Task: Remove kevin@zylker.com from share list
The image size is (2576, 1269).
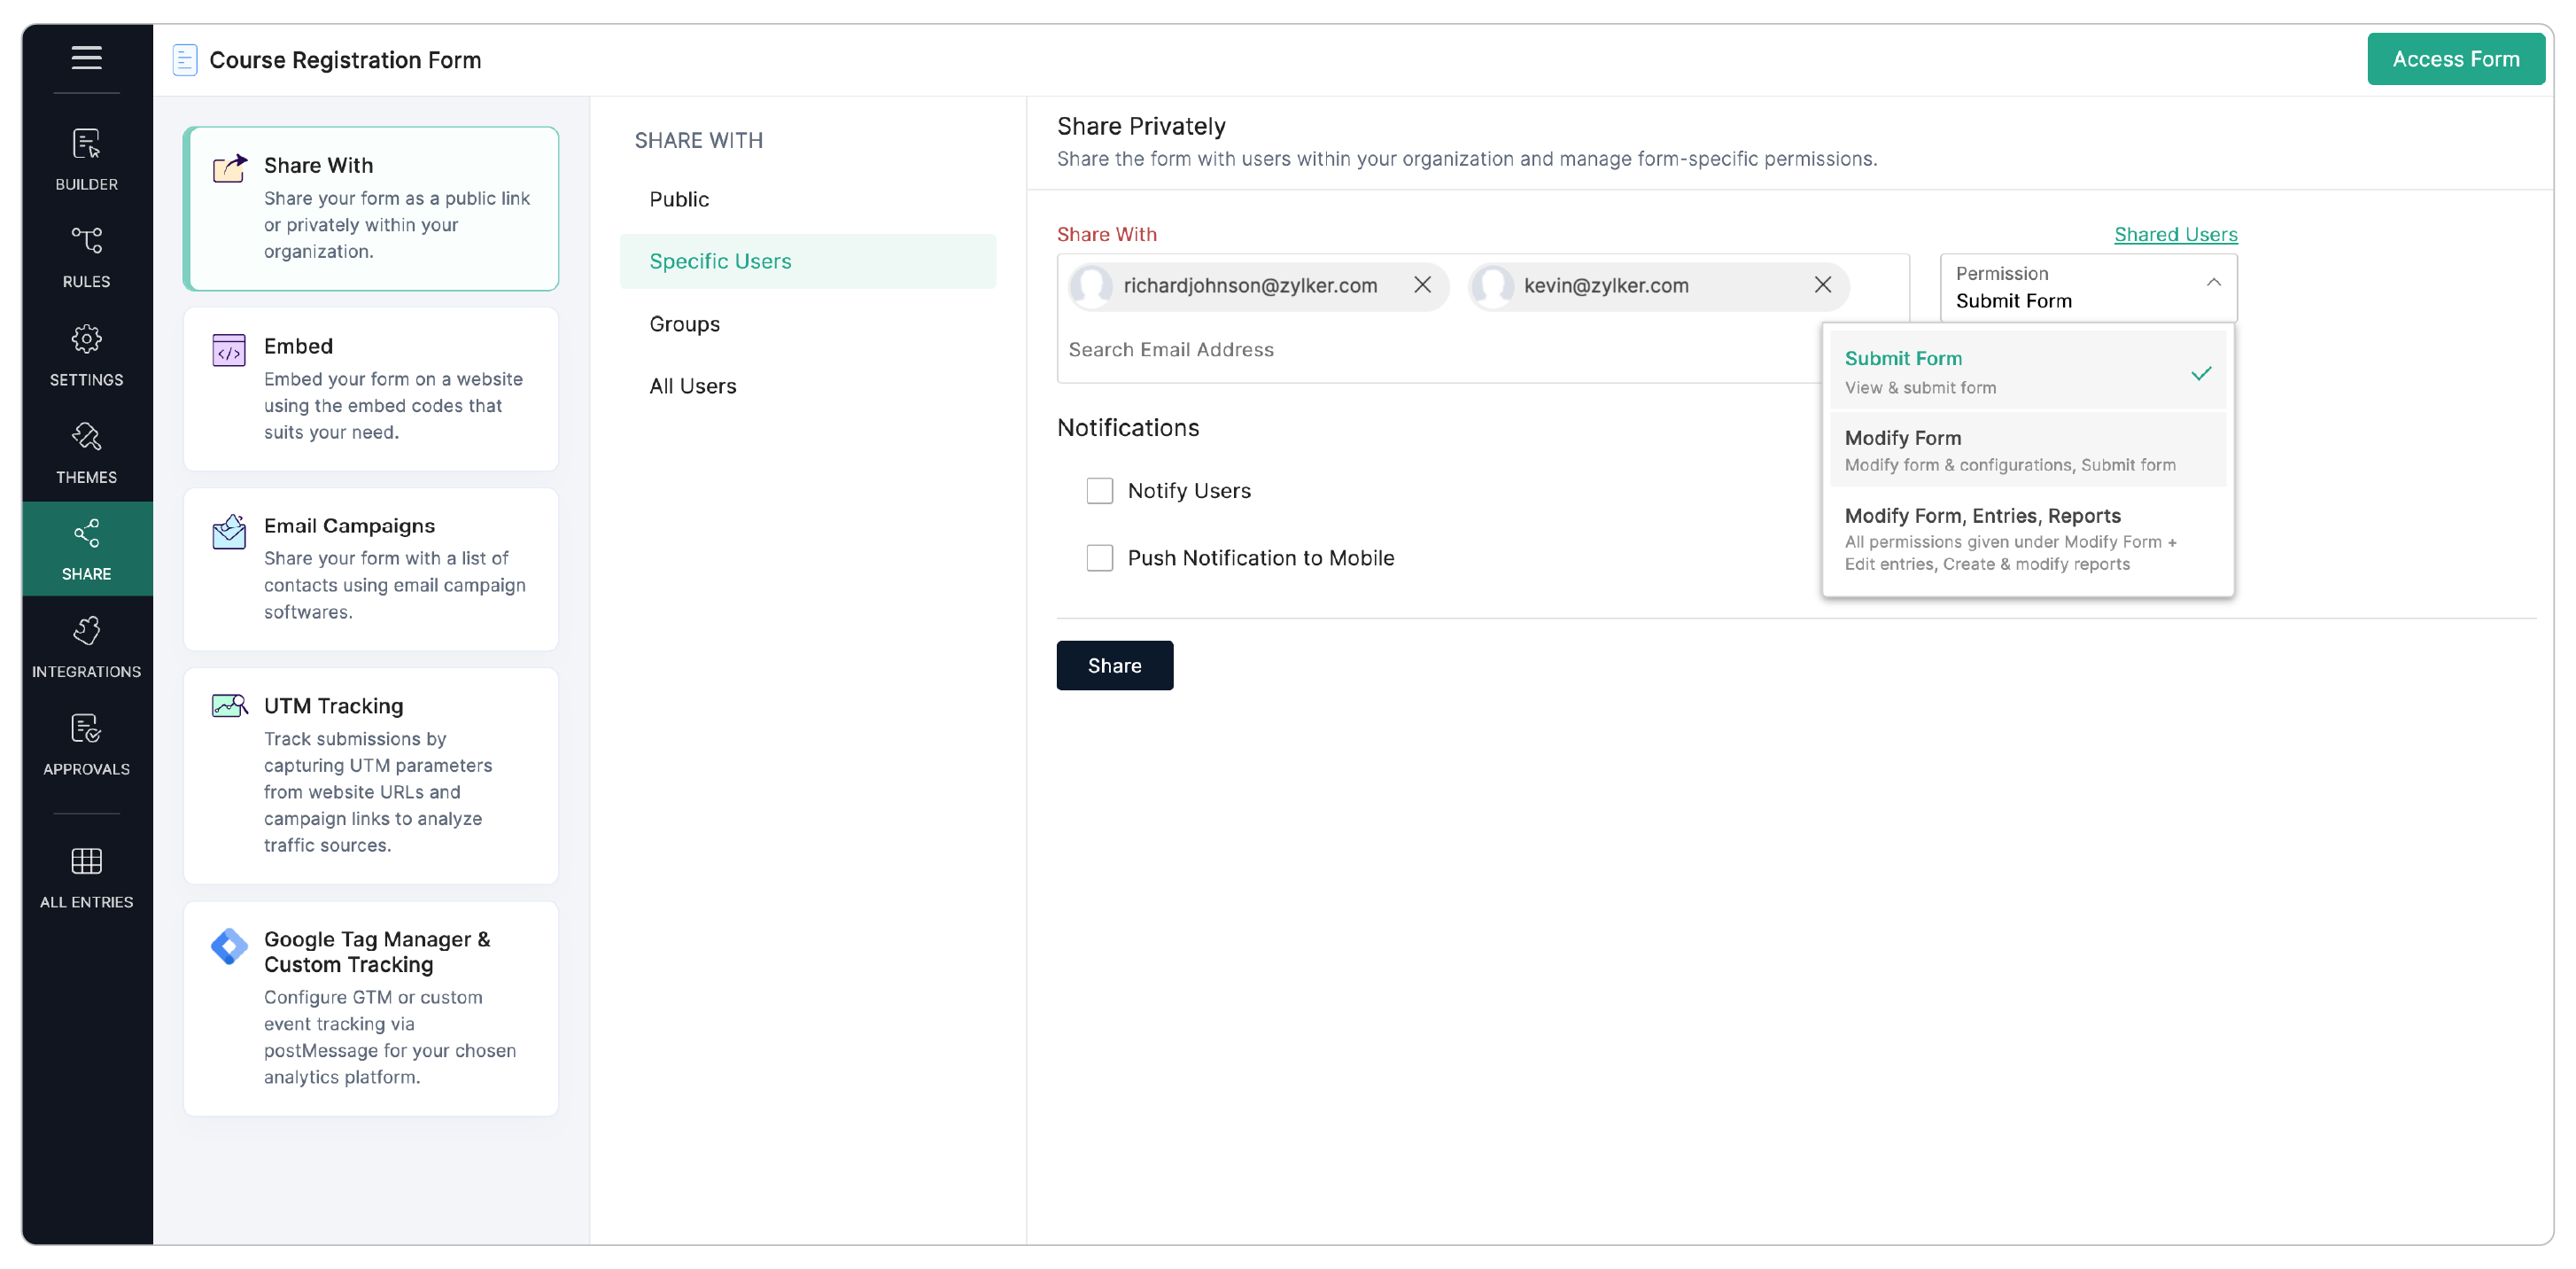Action: pos(1822,285)
